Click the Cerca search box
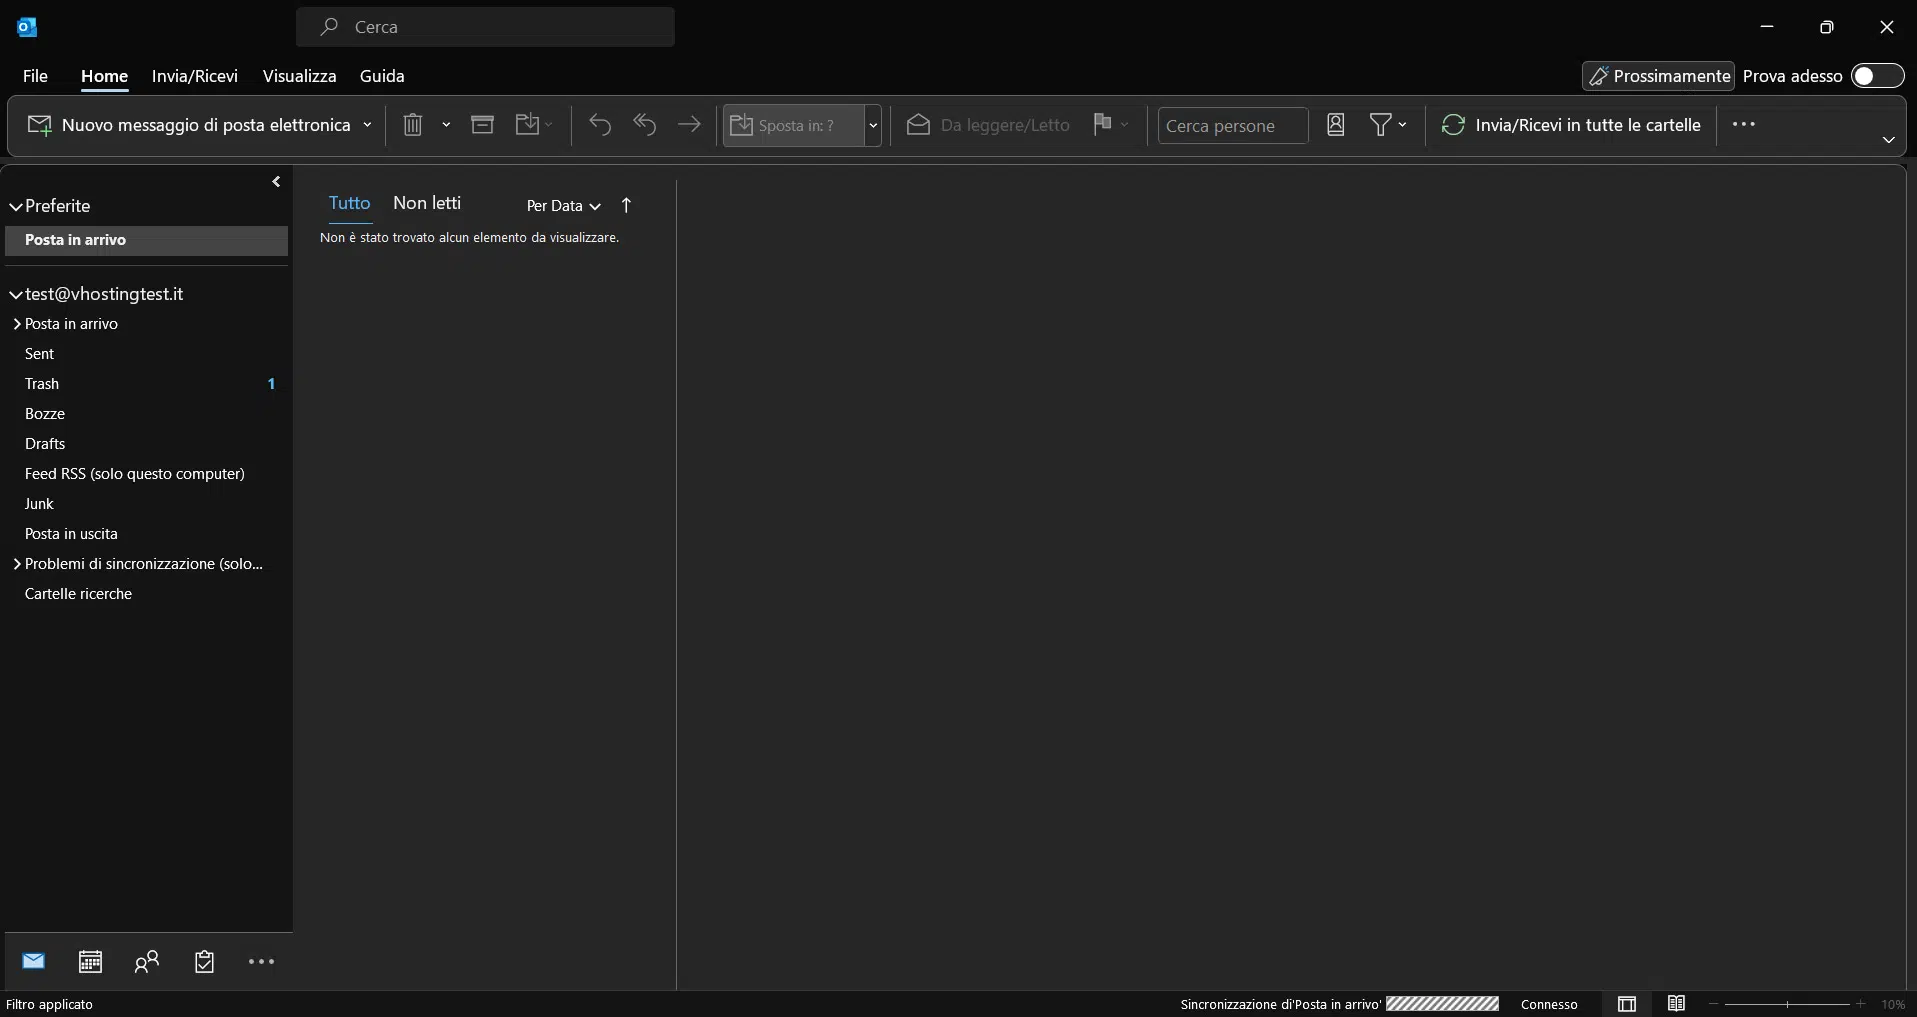Viewport: 1917px width, 1017px height. coord(485,27)
